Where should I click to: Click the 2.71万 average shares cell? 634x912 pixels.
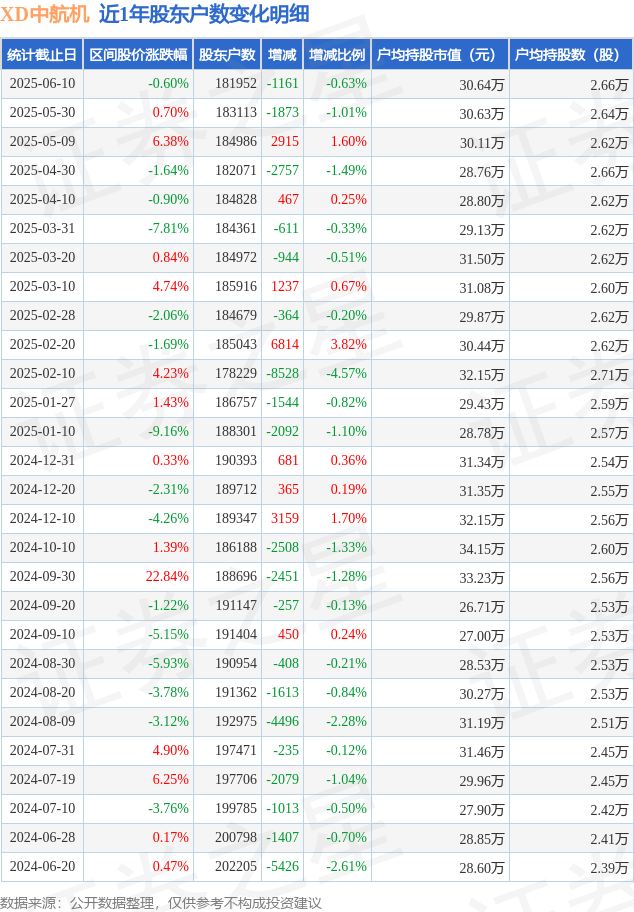pos(571,373)
